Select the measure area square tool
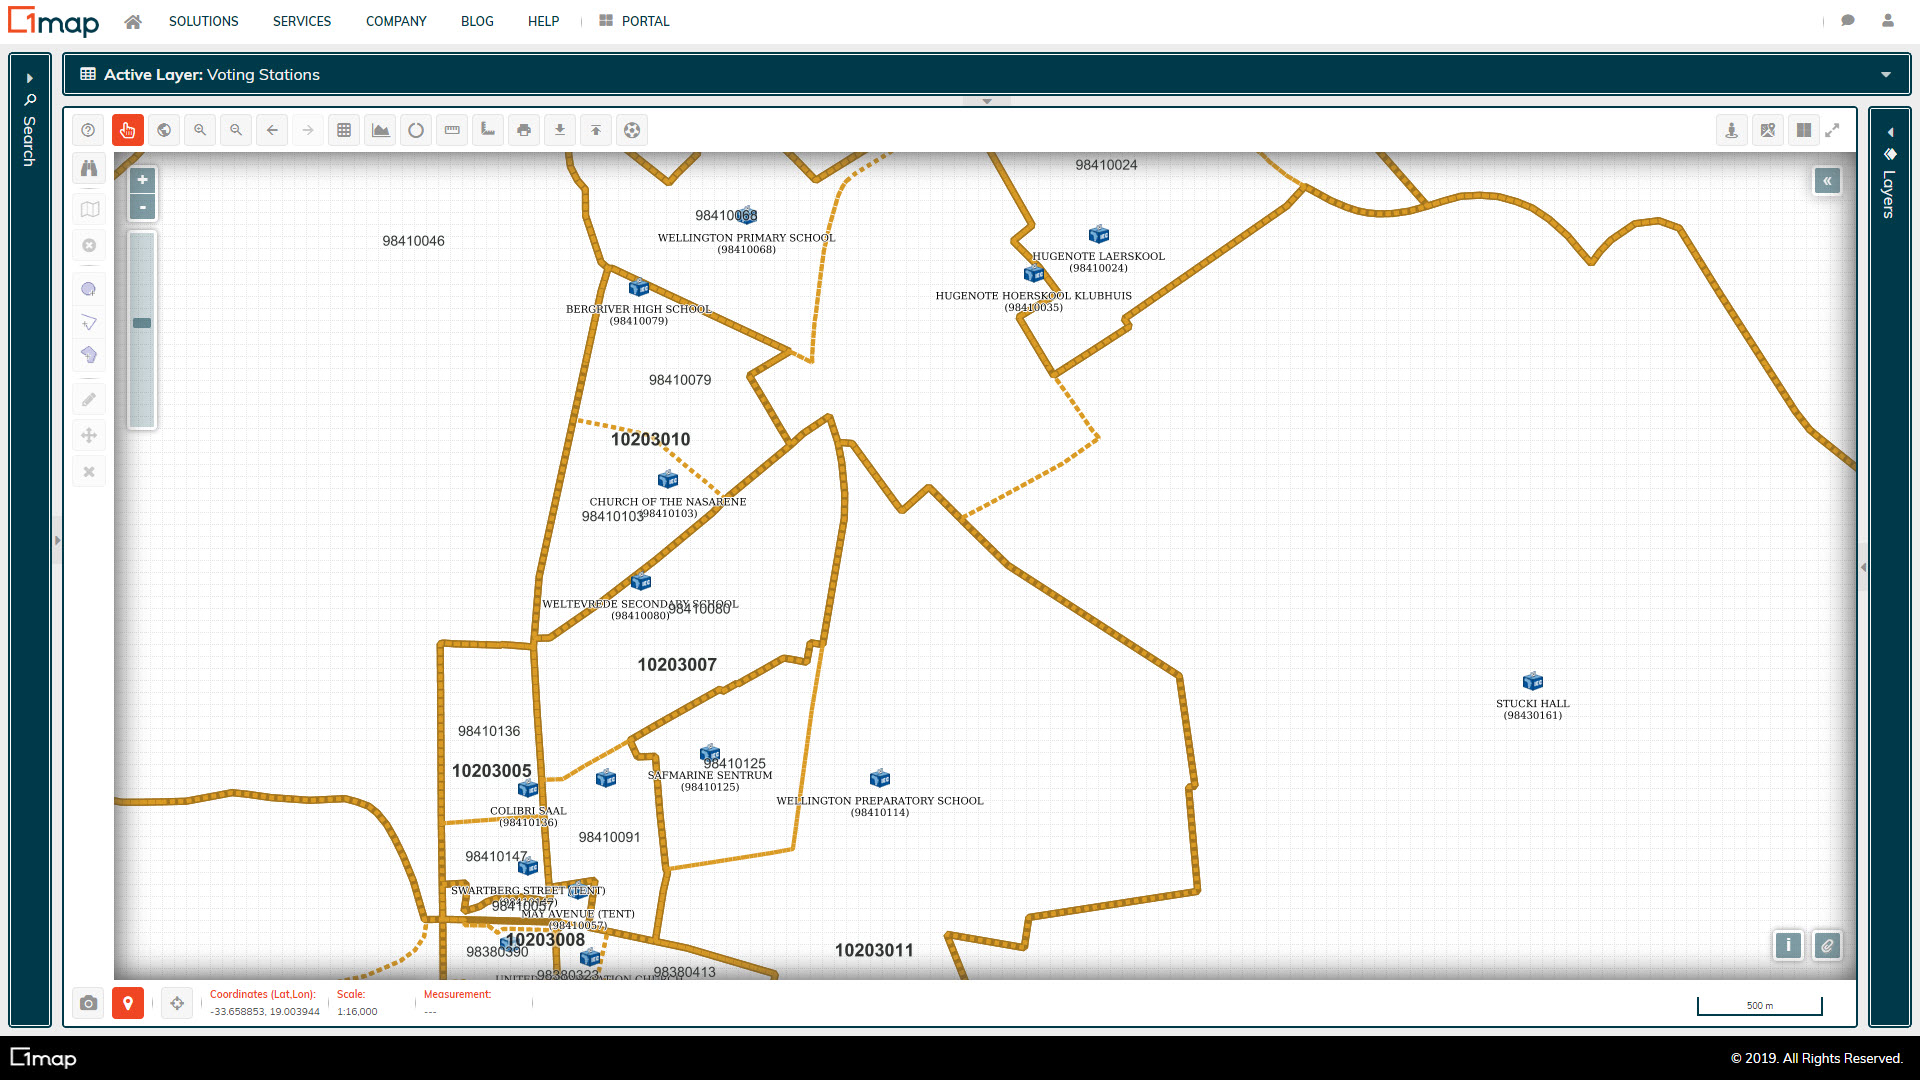 (488, 130)
